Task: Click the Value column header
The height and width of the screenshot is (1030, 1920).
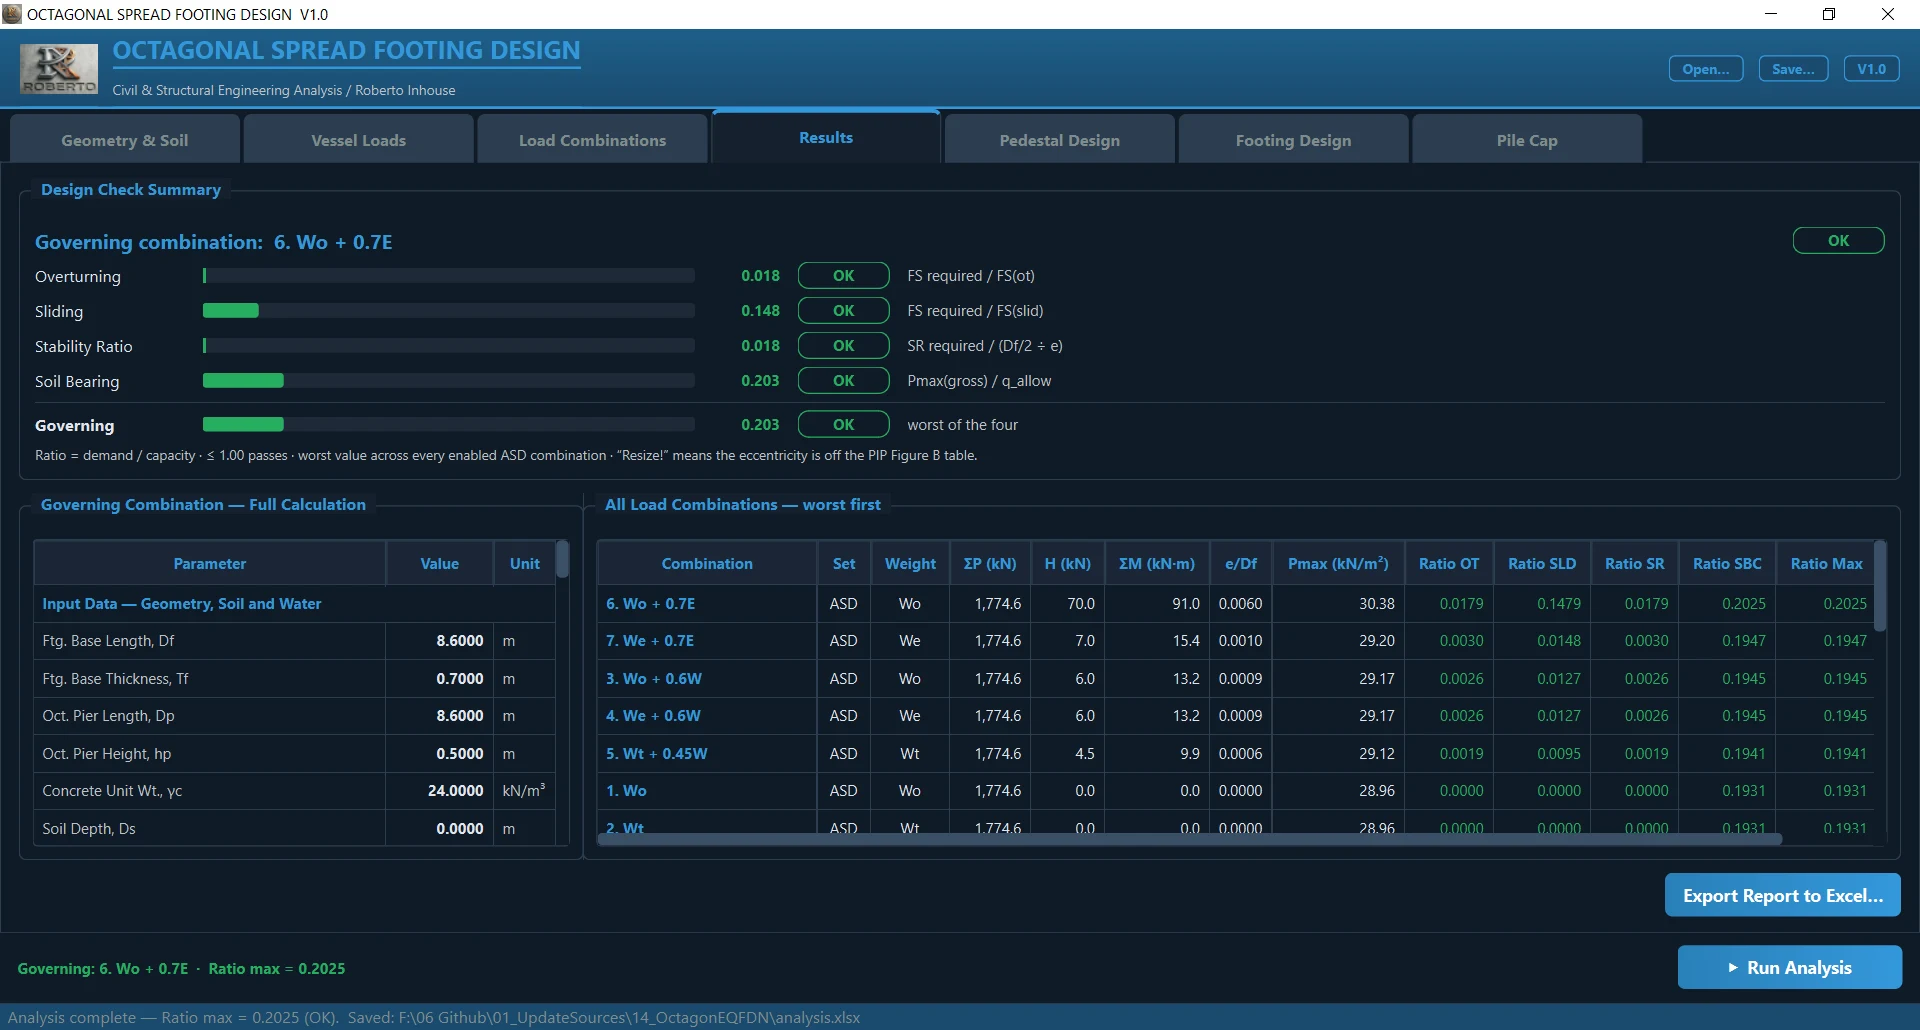Action: pyautogui.click(x=439, y=563)
